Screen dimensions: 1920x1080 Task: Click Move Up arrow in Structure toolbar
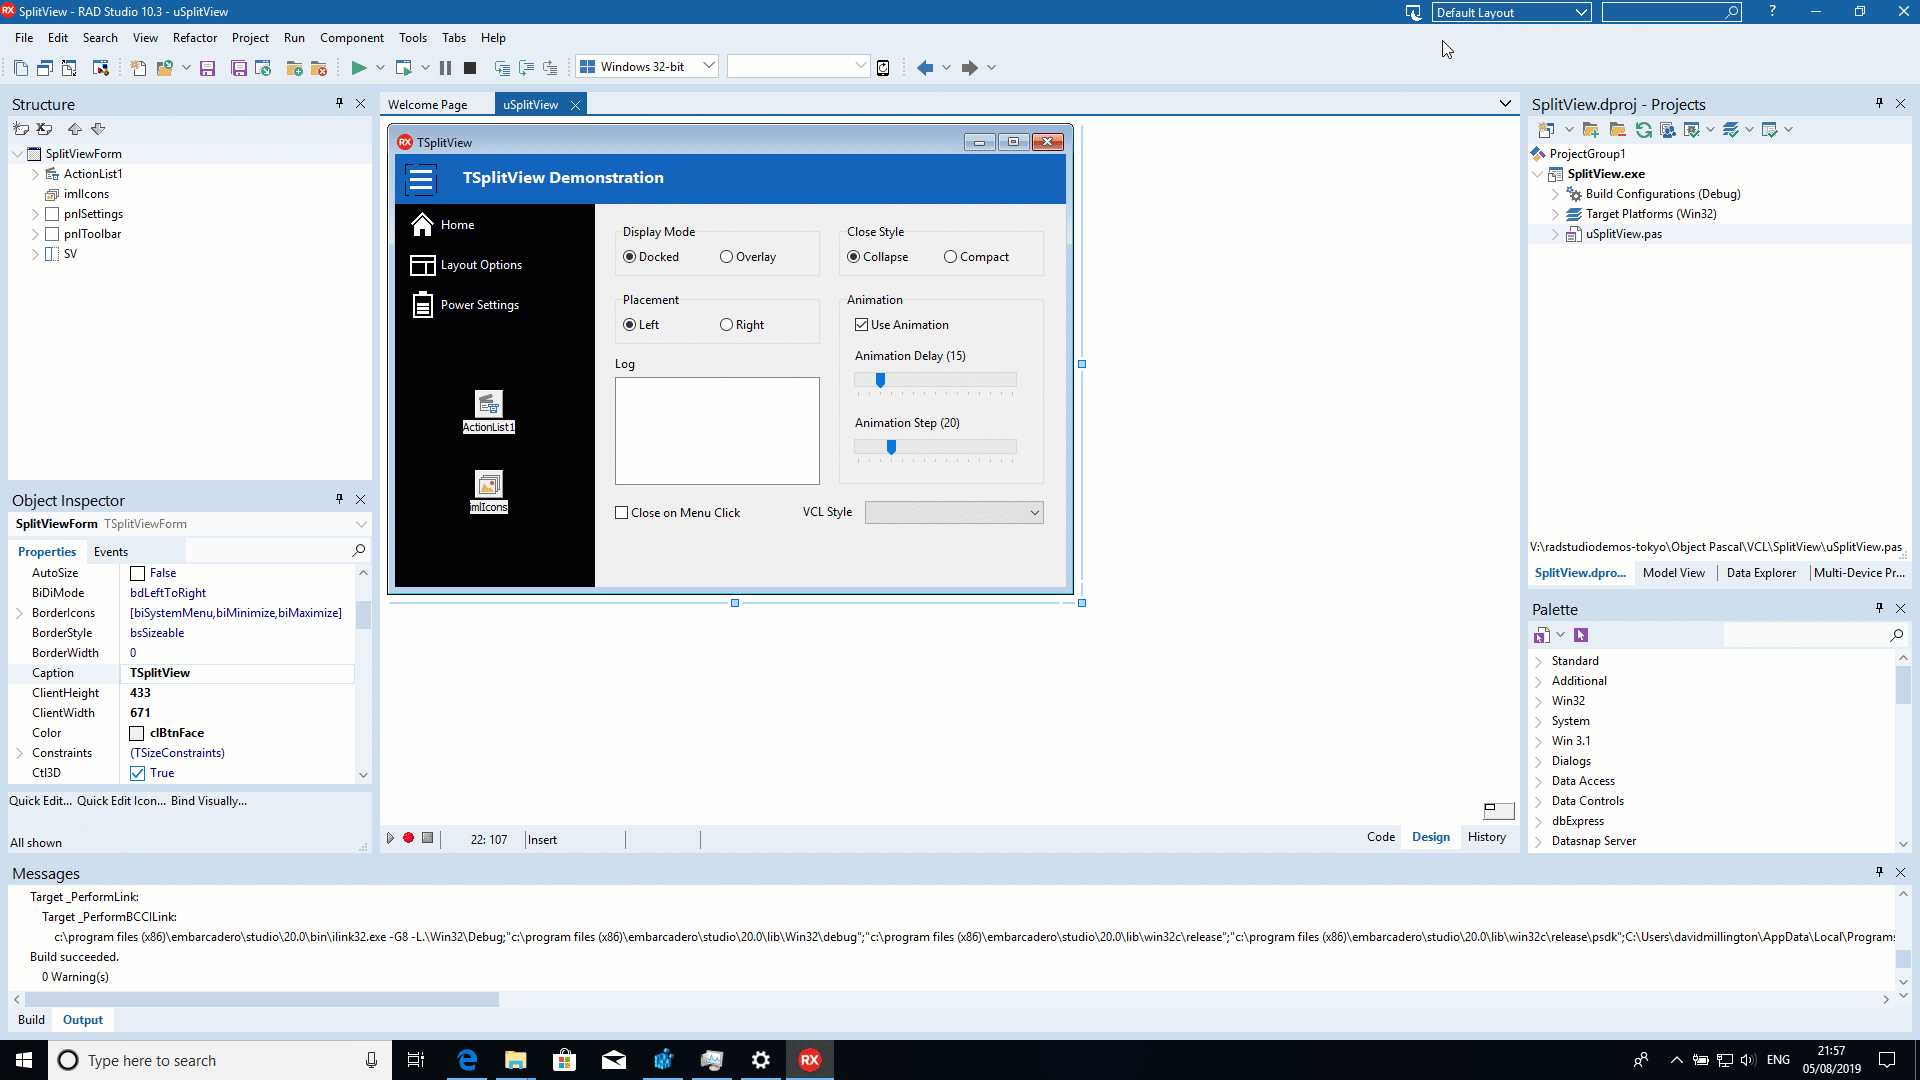(x=74, y=129)
